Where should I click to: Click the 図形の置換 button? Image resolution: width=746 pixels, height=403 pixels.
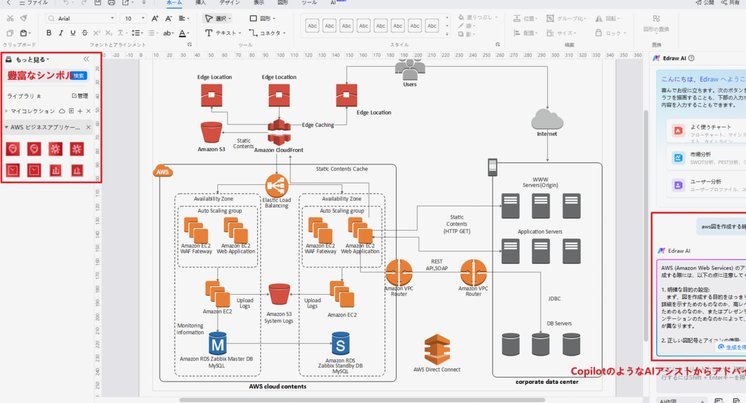coord(657,24)
